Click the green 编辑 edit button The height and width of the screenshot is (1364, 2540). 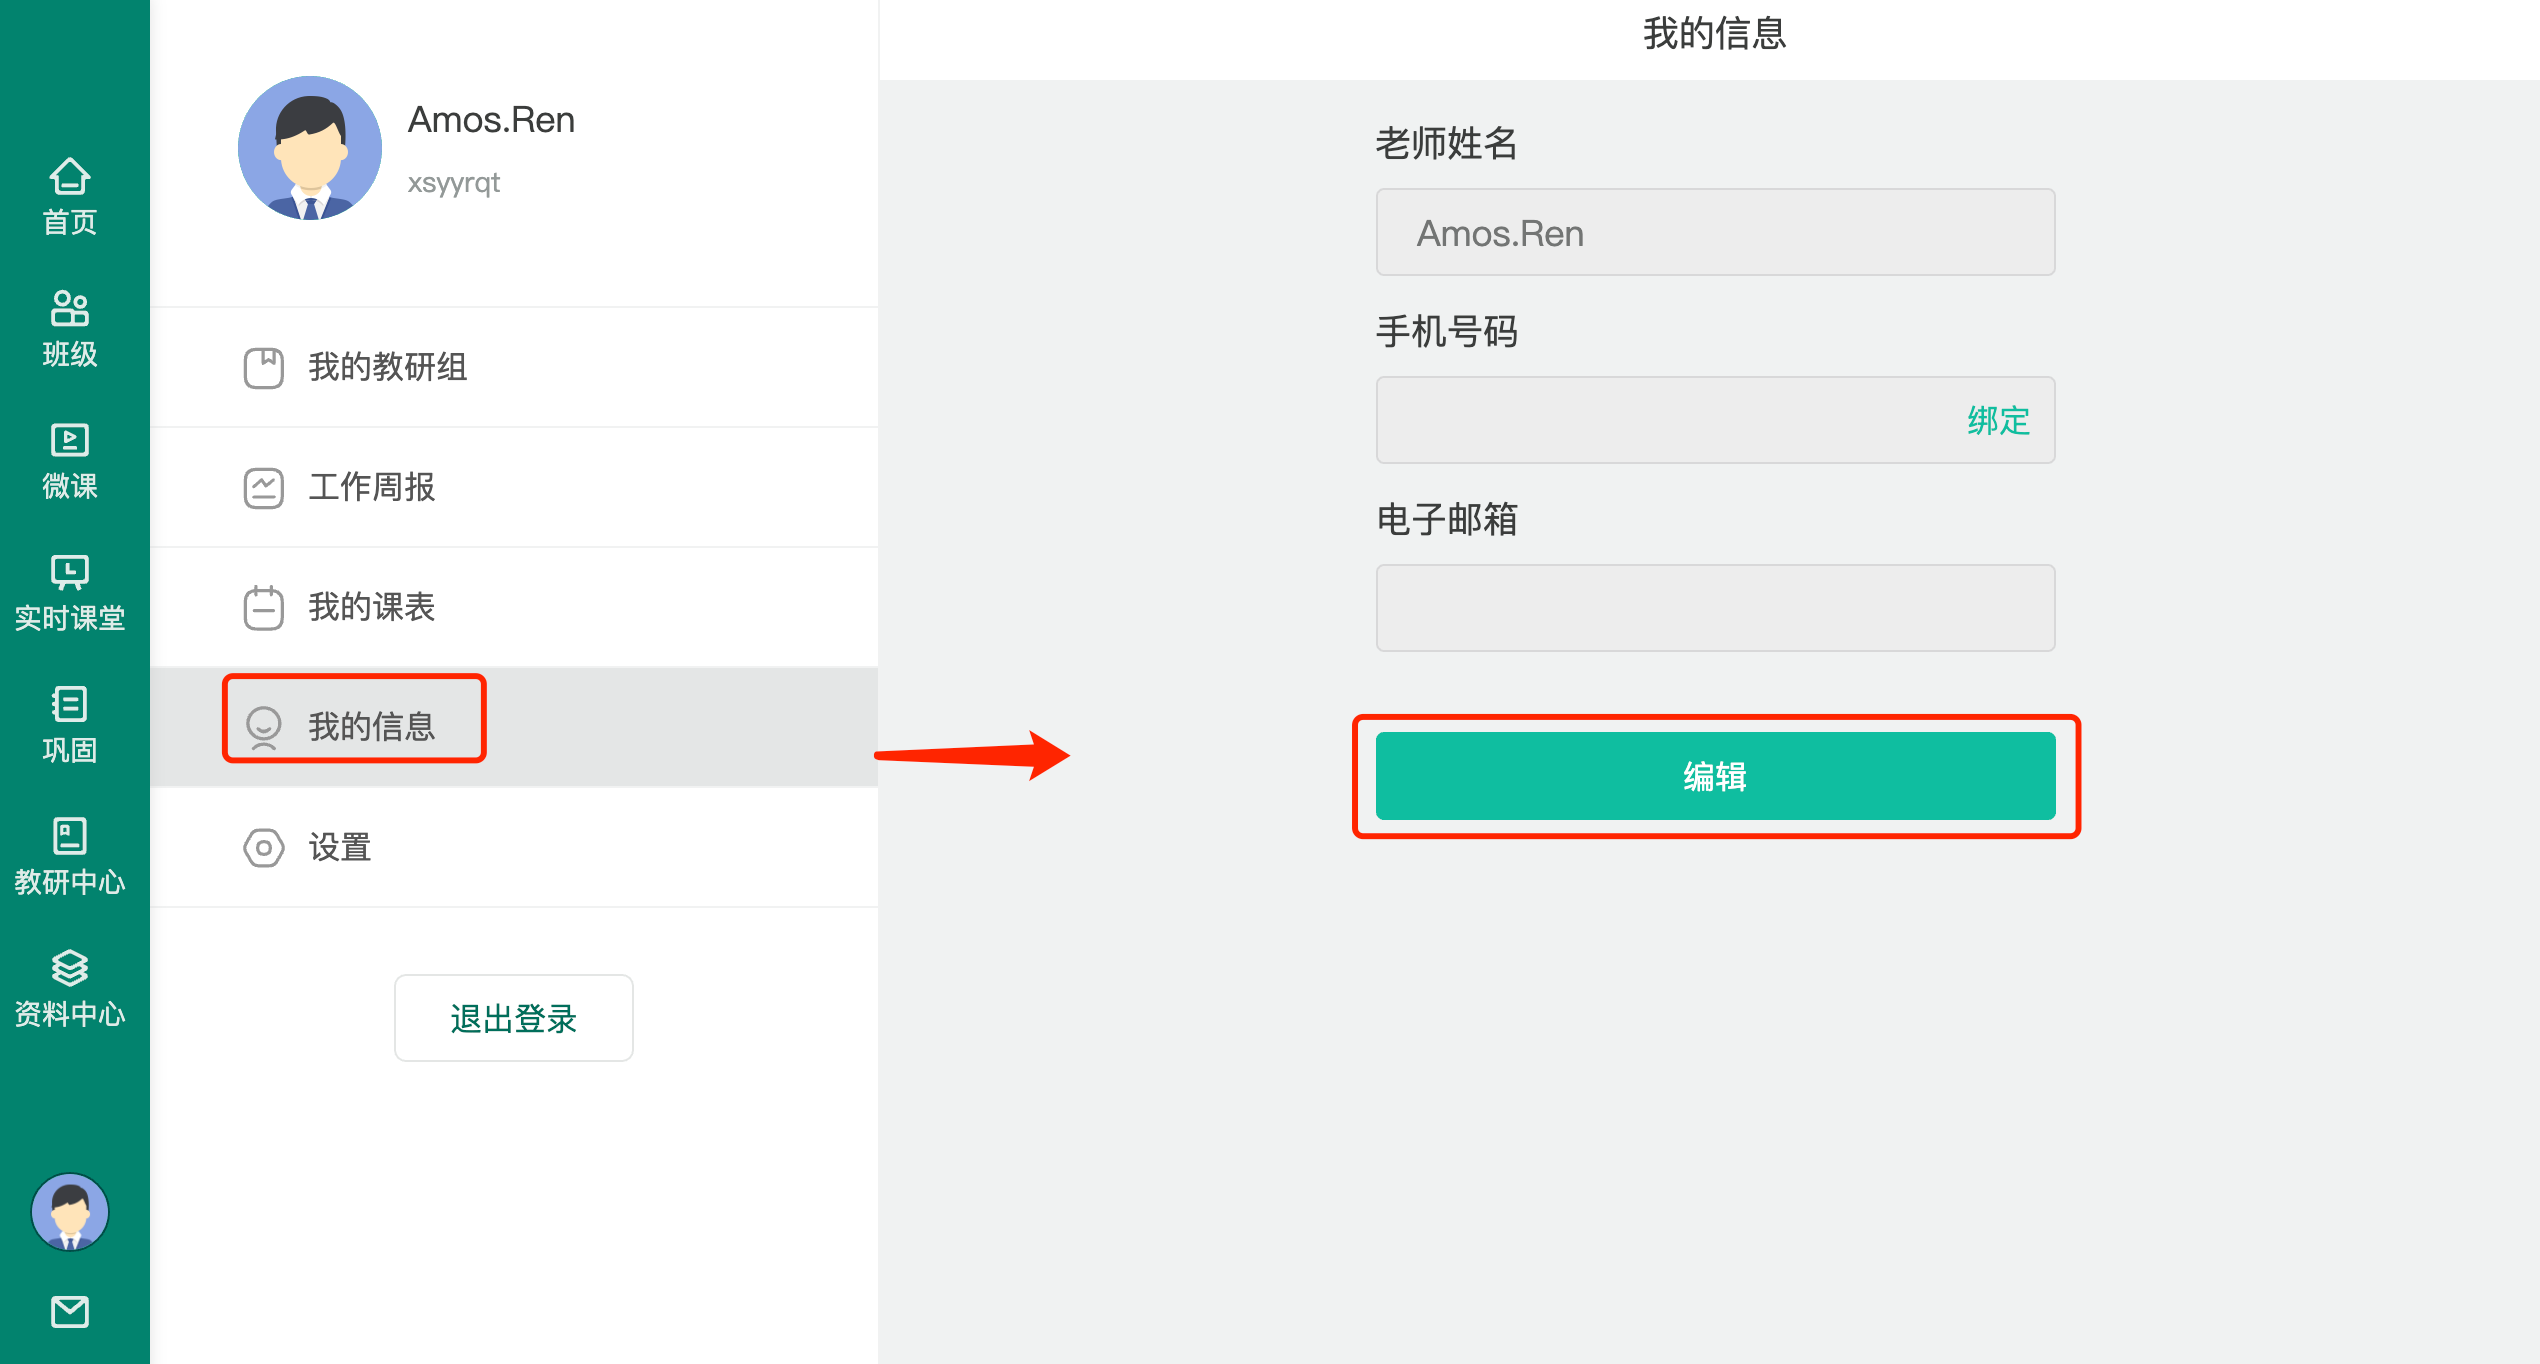pos(1716,776)
